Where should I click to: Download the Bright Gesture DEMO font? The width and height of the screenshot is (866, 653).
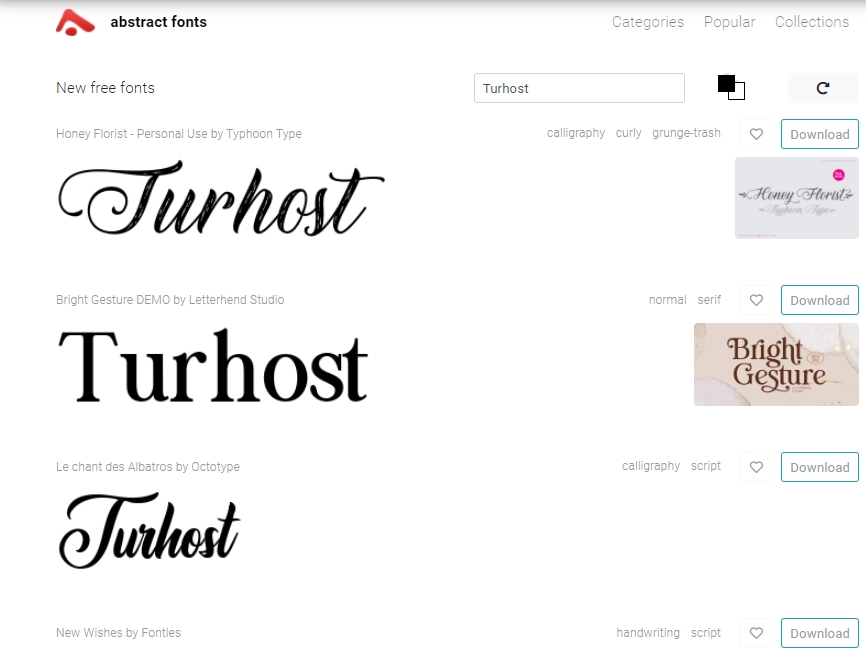point(819,300)
